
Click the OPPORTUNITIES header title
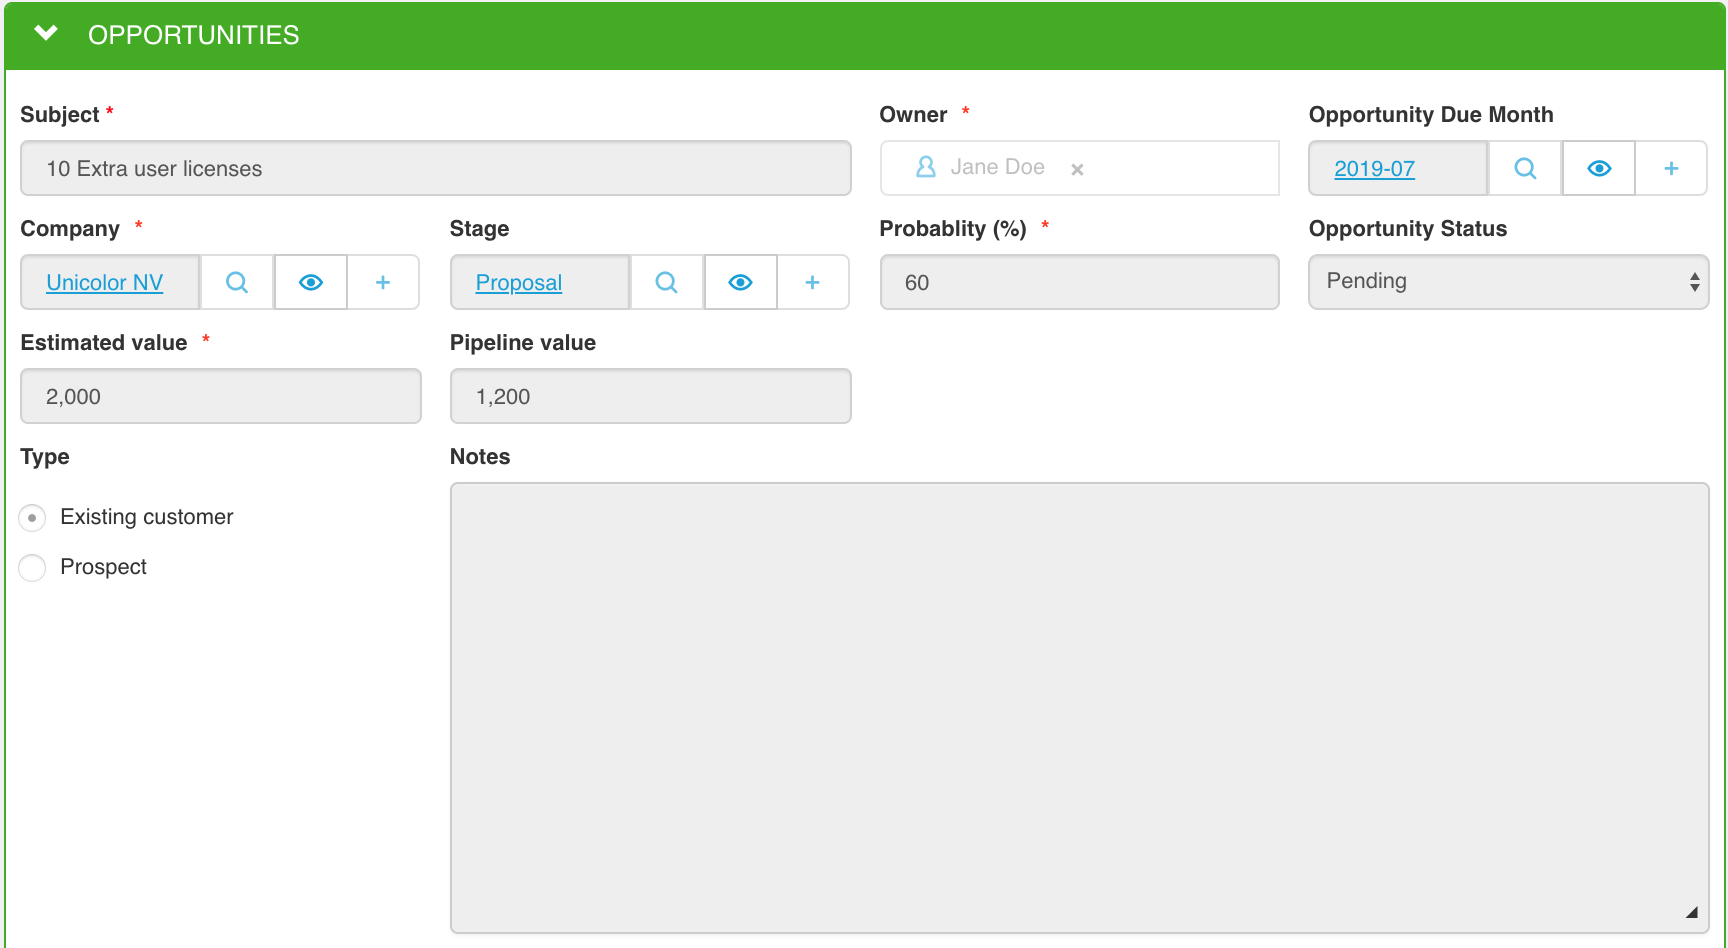[193, 35]
